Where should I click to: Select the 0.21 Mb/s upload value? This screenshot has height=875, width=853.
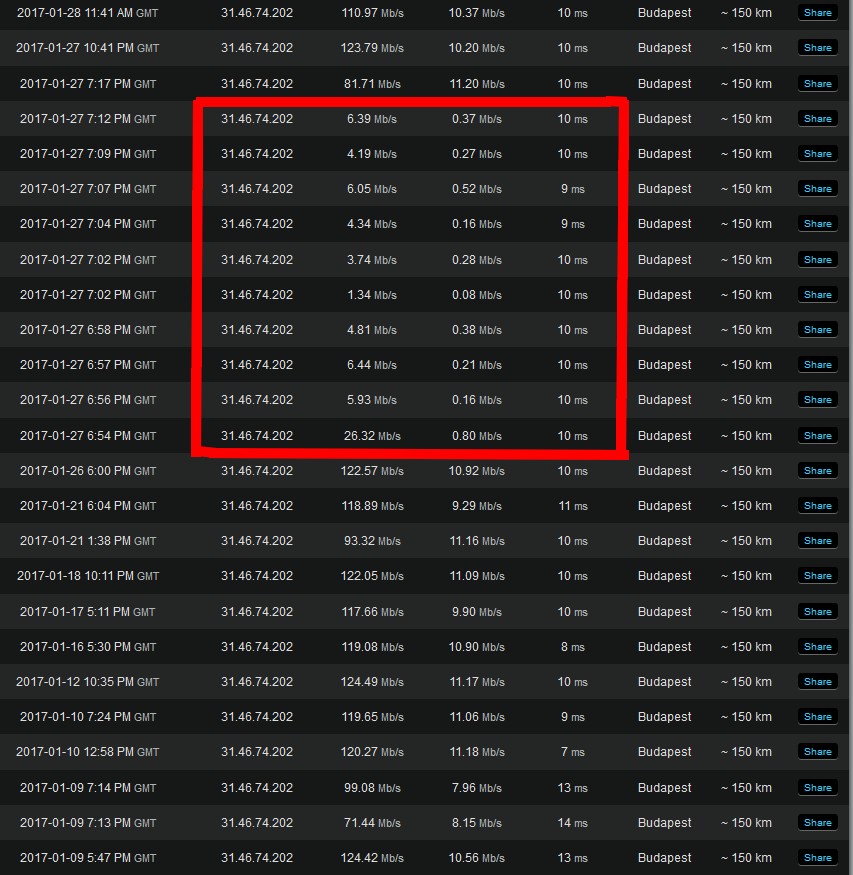click(x=476, y=365)
